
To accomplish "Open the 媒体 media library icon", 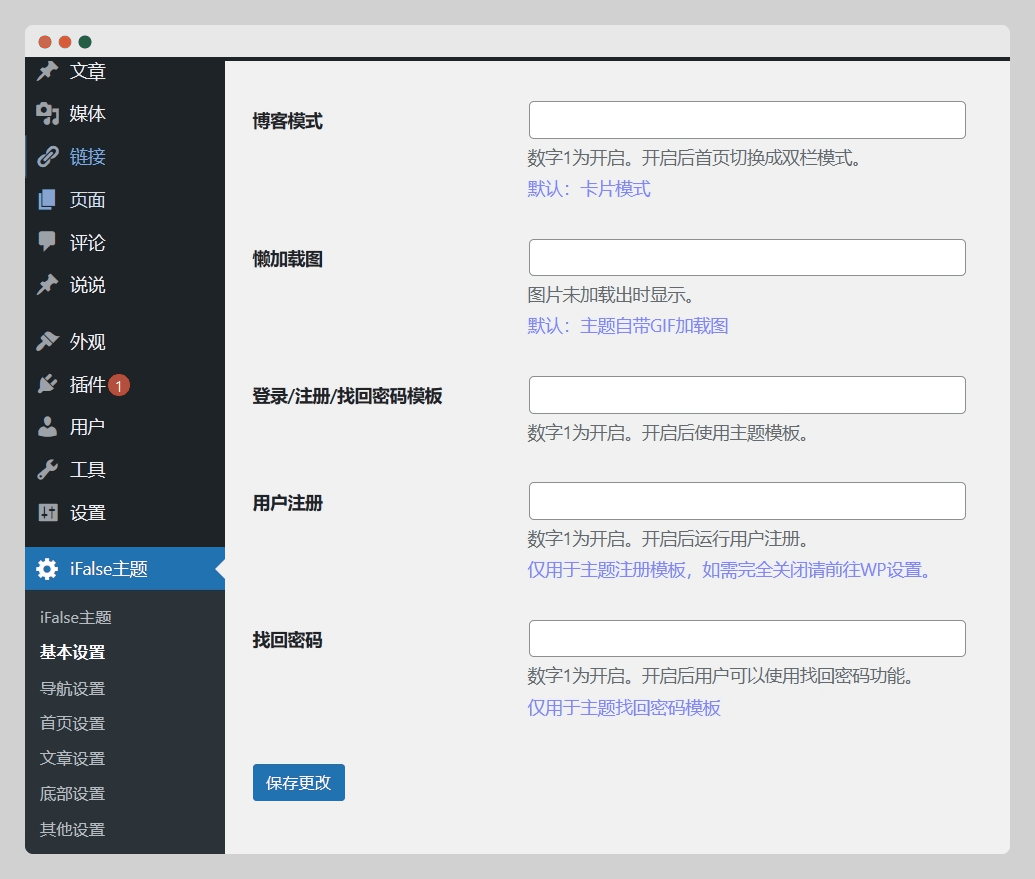I will [47, 114].
